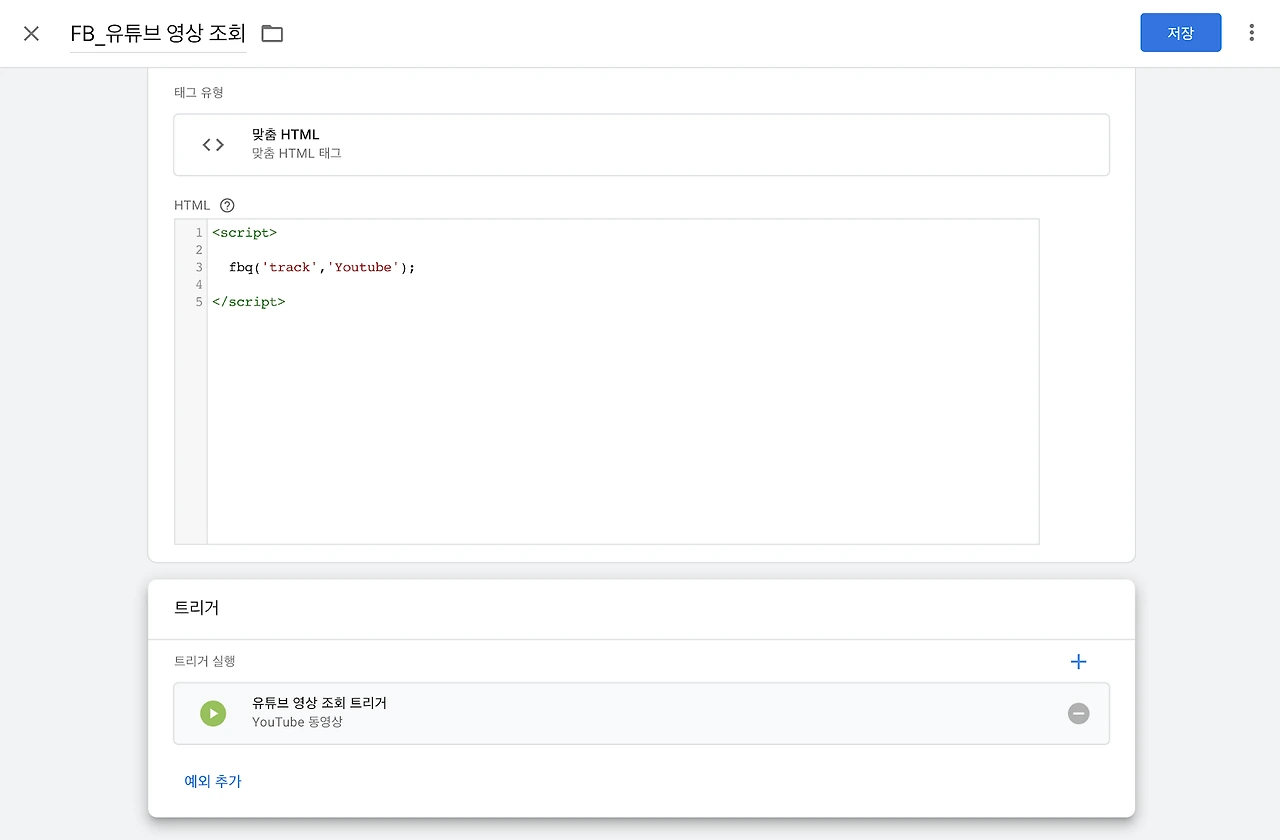Click the HTML help question mark icon
1280x840 pixels.
point(227,205)
